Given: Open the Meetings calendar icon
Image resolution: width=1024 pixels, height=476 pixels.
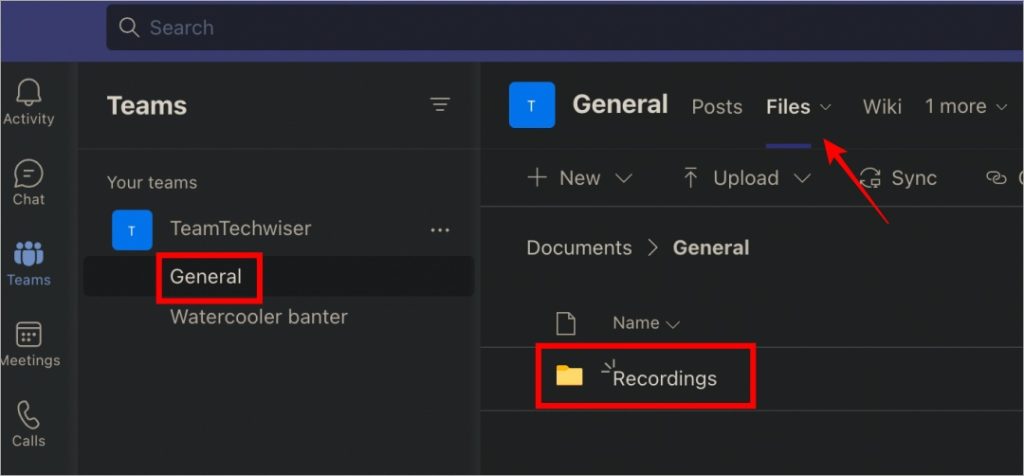Looking at the screenshot, I should click(29, 334).
